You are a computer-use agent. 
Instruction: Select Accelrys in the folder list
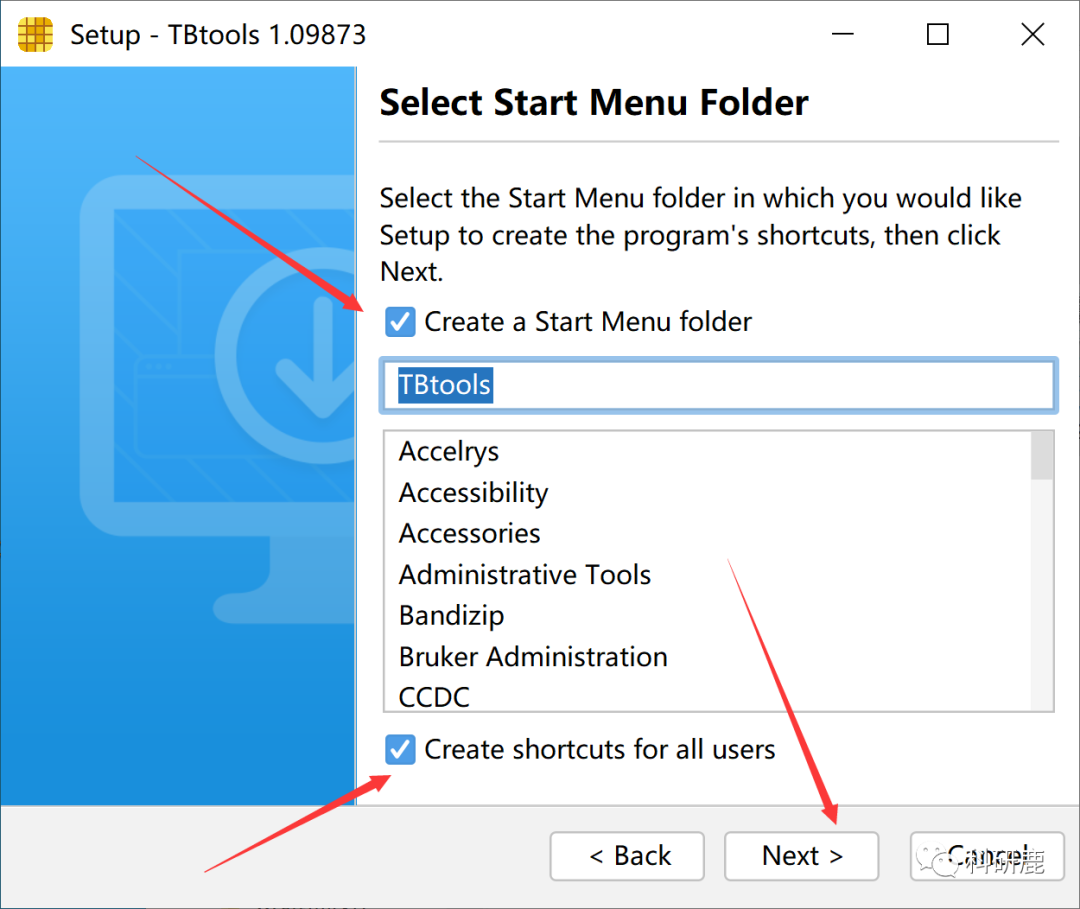(x=449, y=452)
